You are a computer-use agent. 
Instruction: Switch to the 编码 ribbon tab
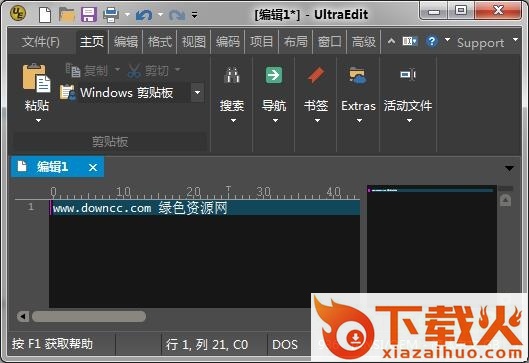tap(228, 42)
